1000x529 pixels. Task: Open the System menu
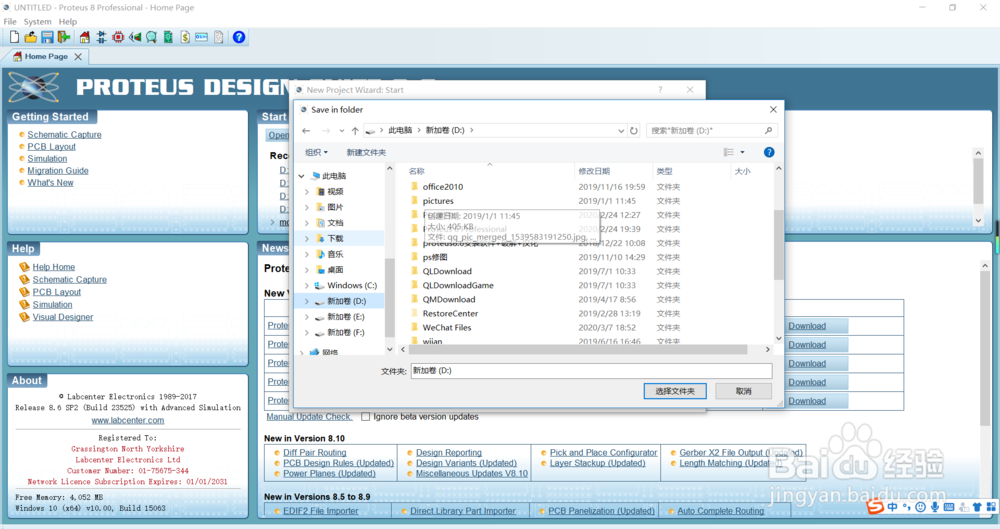click(x=37, y=22)
